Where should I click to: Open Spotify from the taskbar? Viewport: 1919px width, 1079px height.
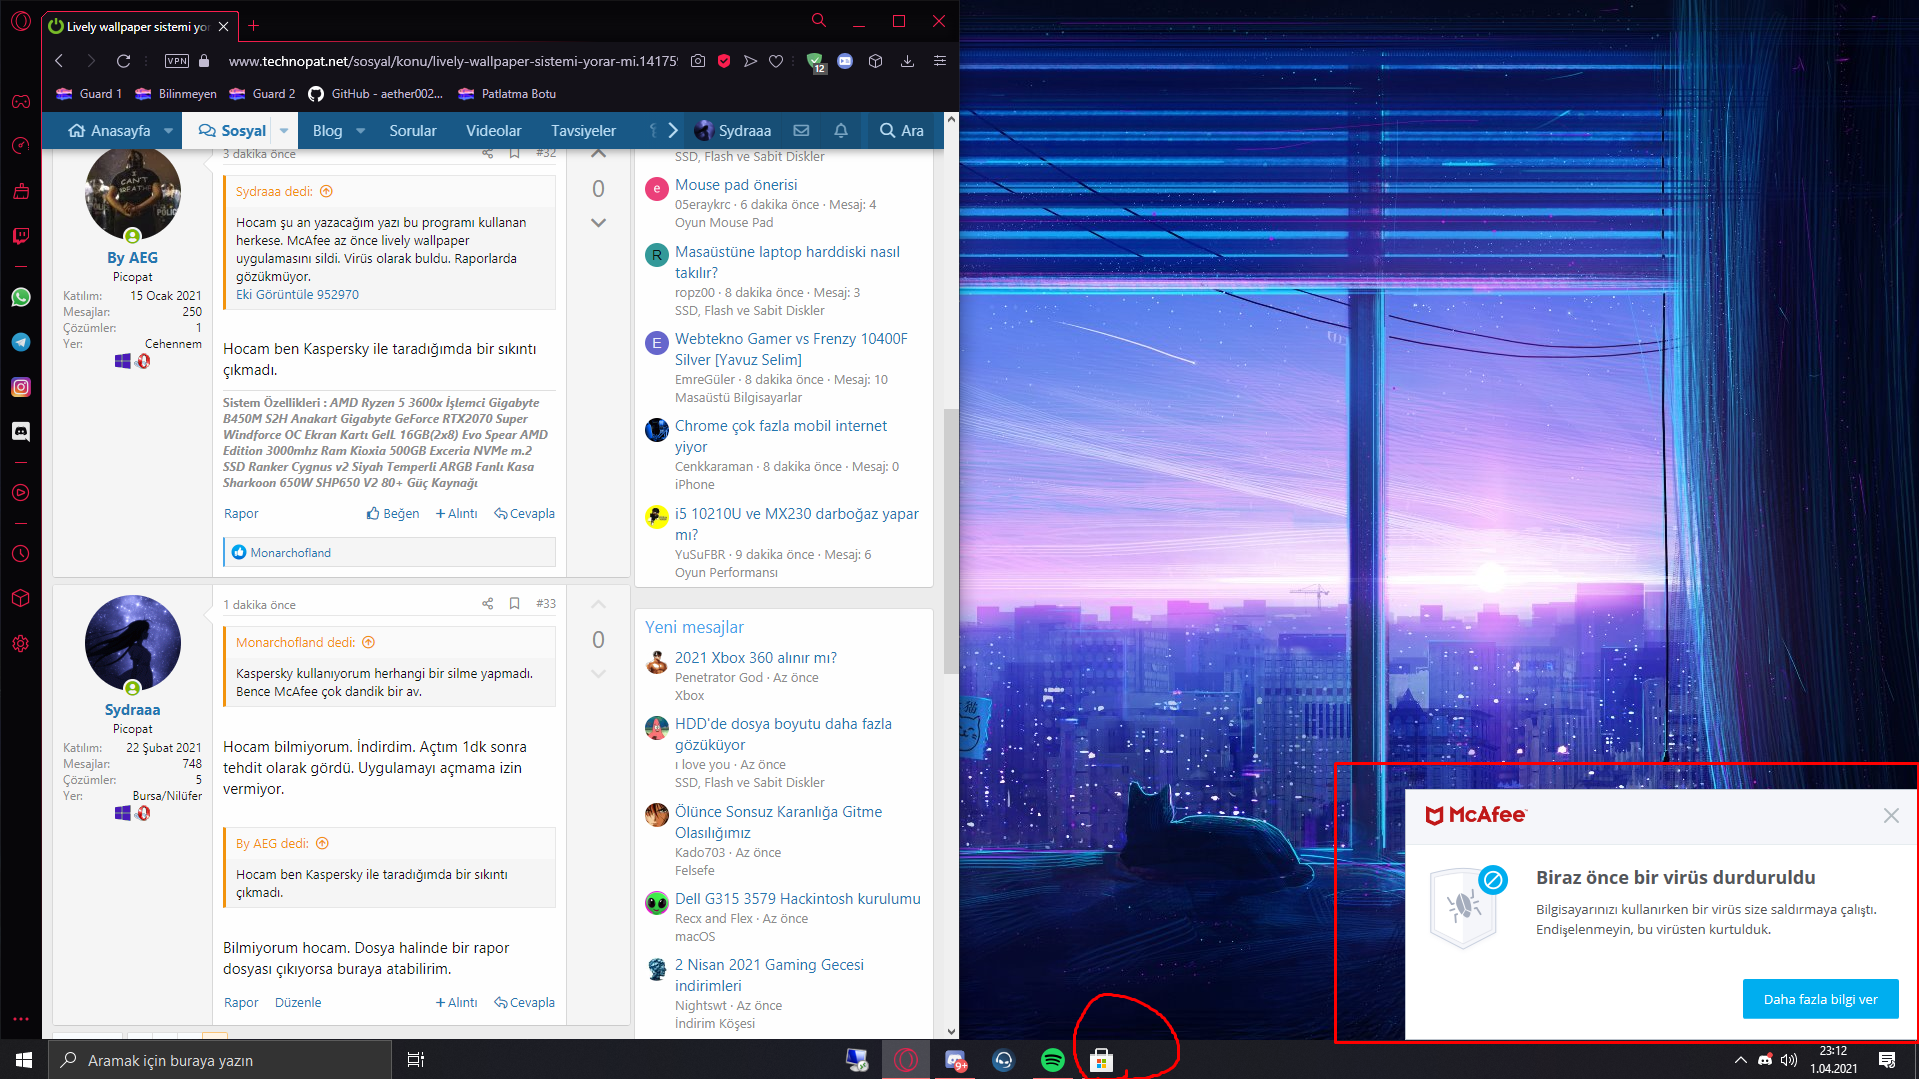tap(1052, 1060)
